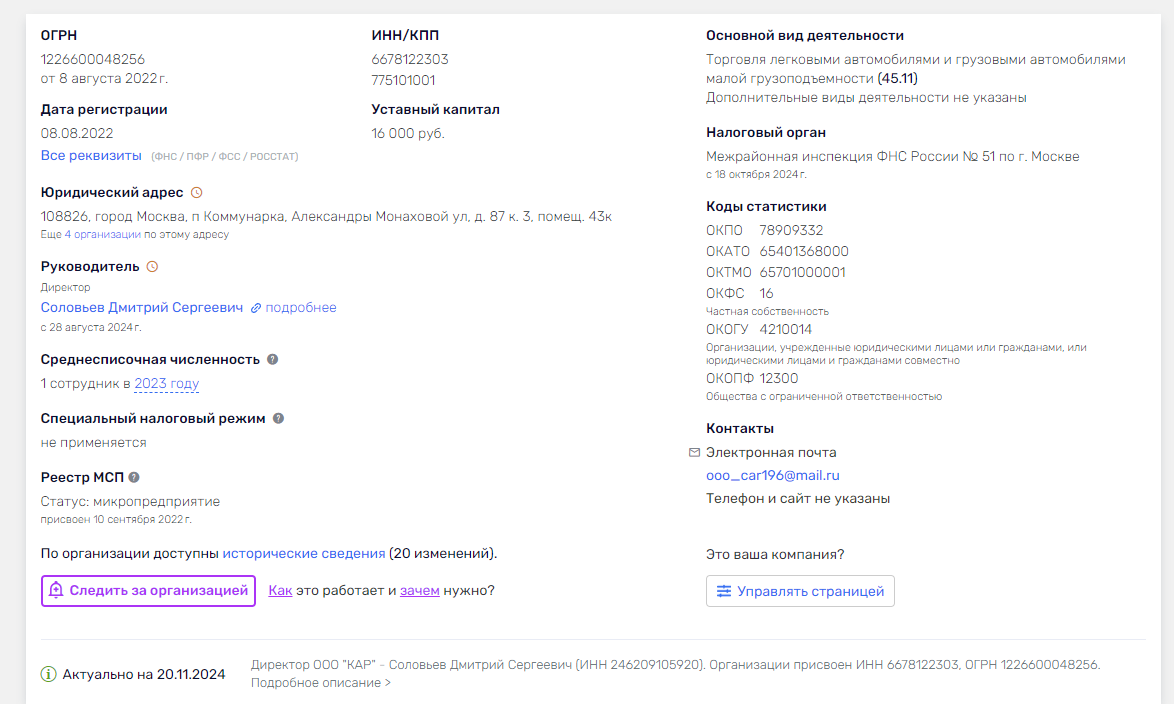Click Актуально на 20.11.2024 text
This screenshot has height=704, width=1174.
[x=144, y=675]
